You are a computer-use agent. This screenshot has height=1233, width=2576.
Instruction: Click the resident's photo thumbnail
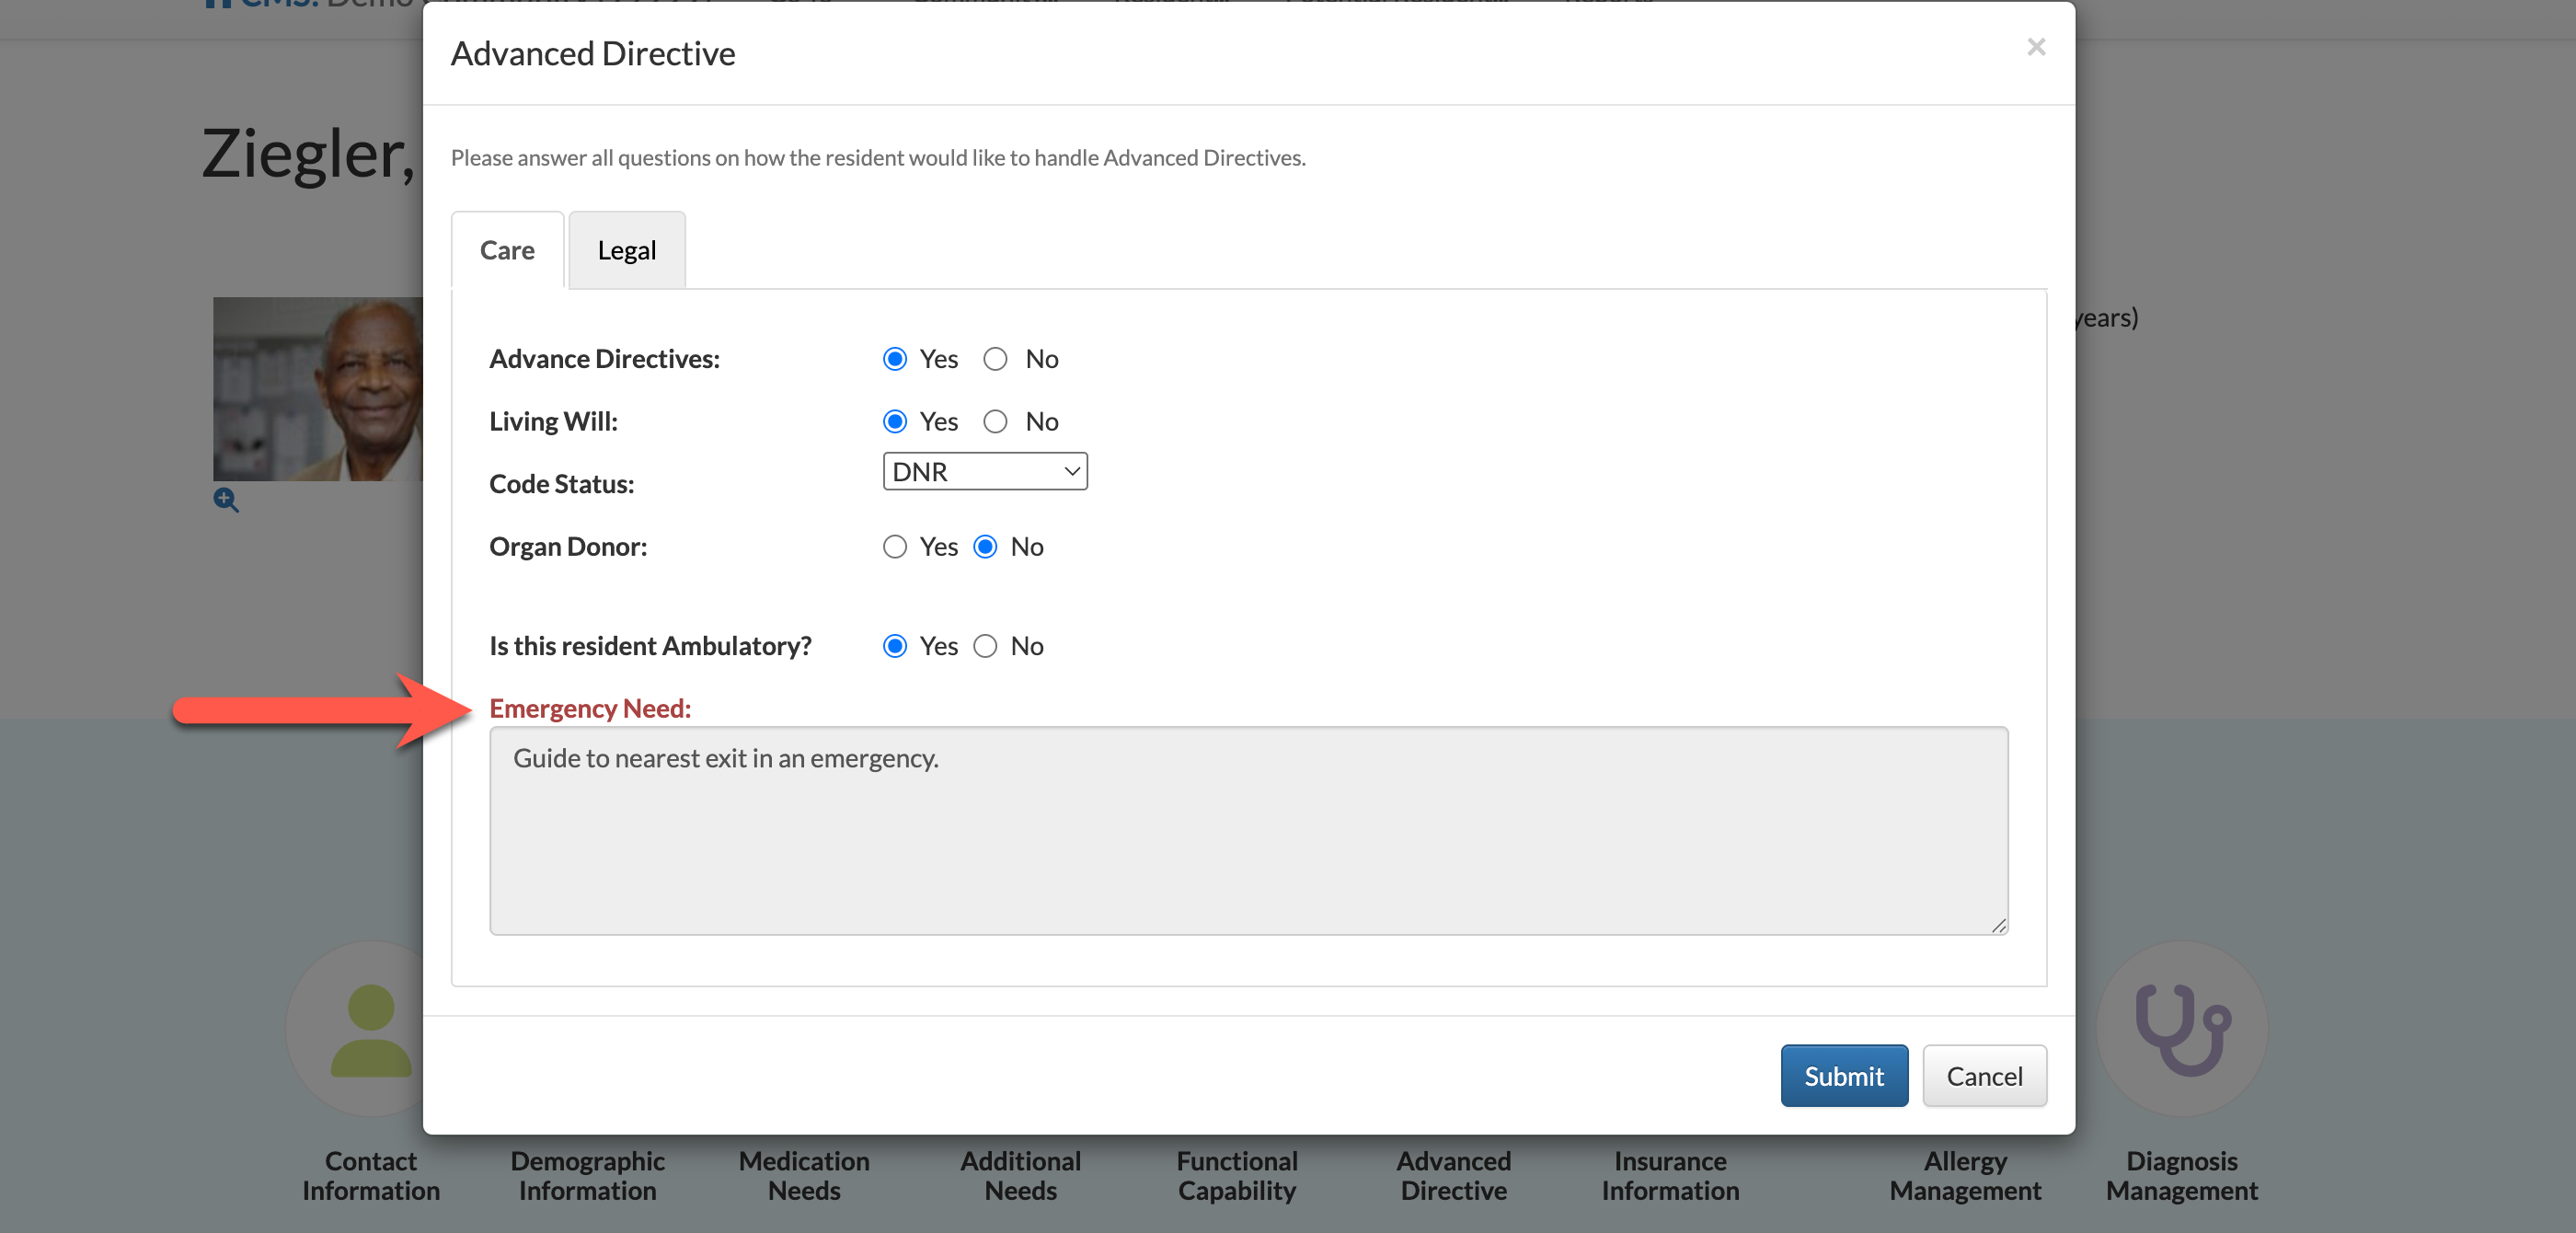318,388
